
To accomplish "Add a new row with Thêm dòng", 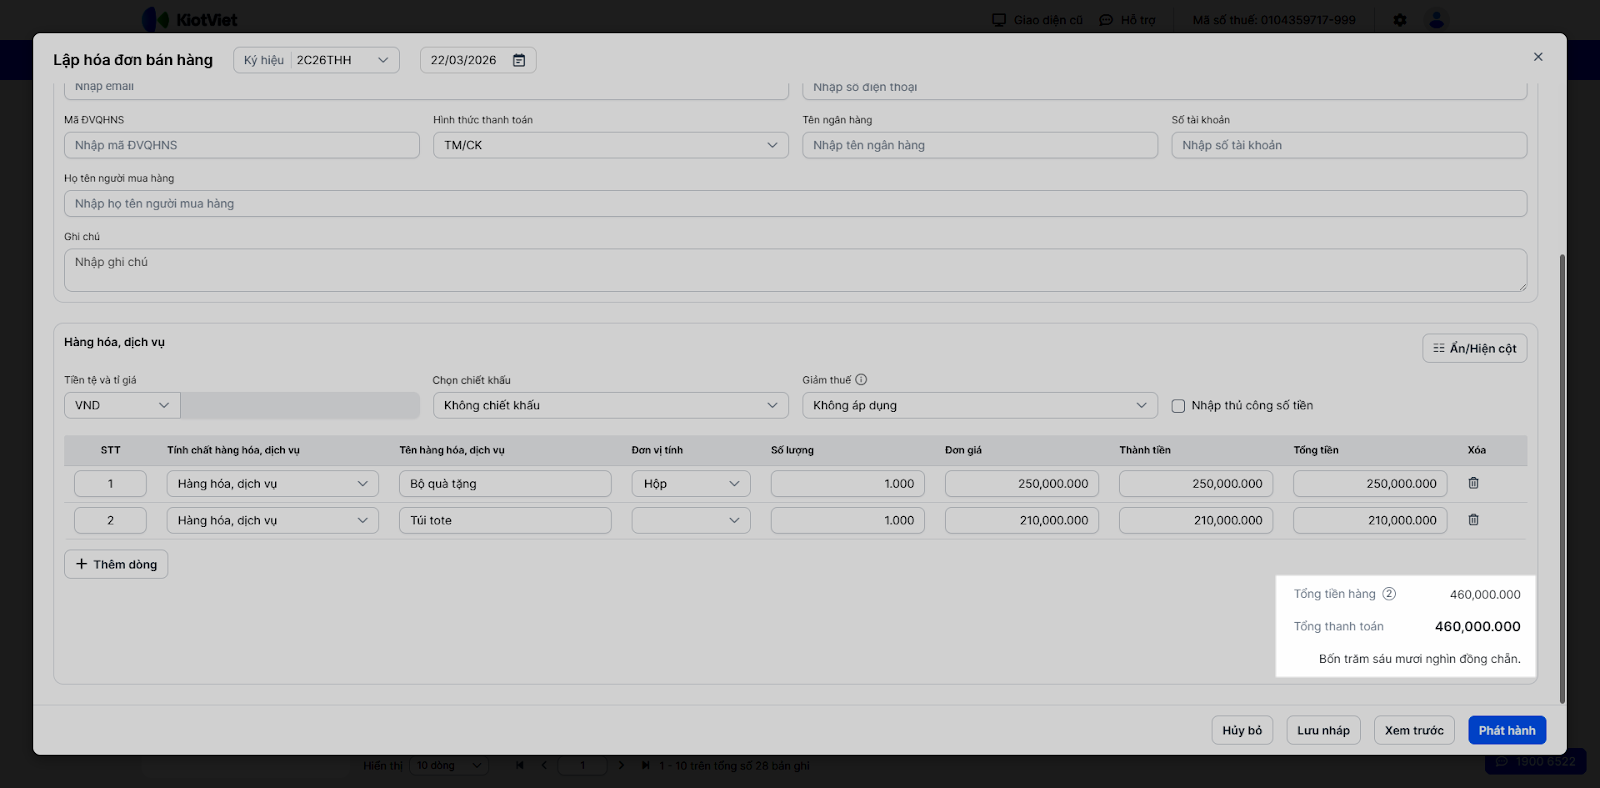I will point(116,564).
